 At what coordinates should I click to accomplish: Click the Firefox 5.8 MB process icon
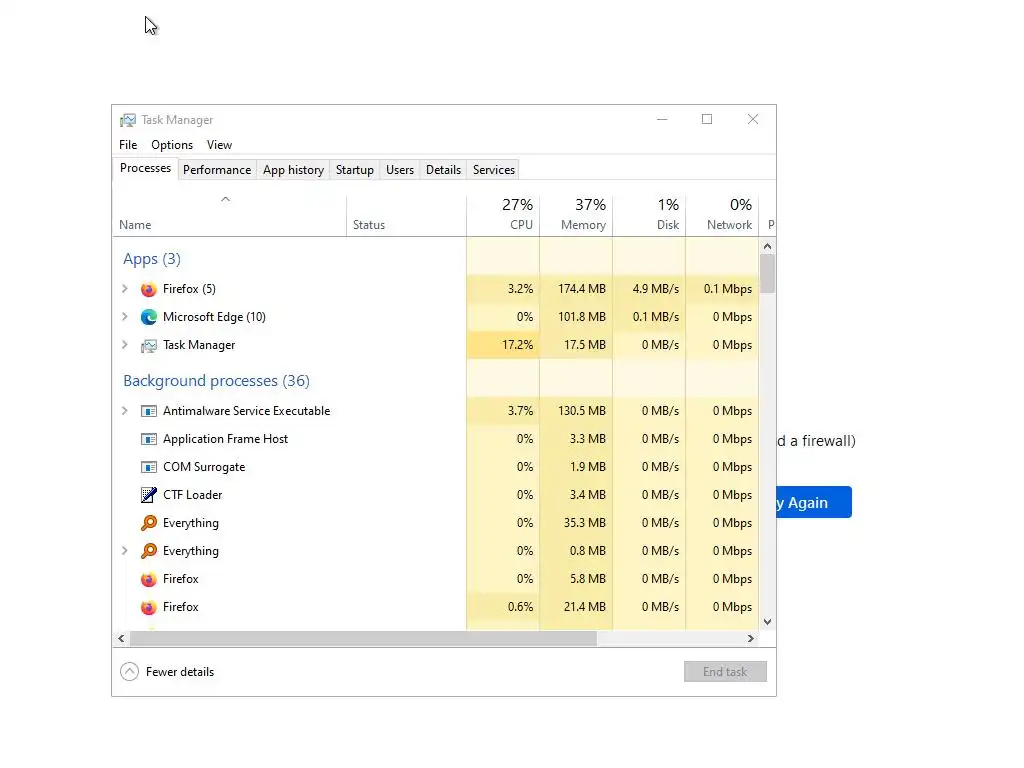coord(149,579)
